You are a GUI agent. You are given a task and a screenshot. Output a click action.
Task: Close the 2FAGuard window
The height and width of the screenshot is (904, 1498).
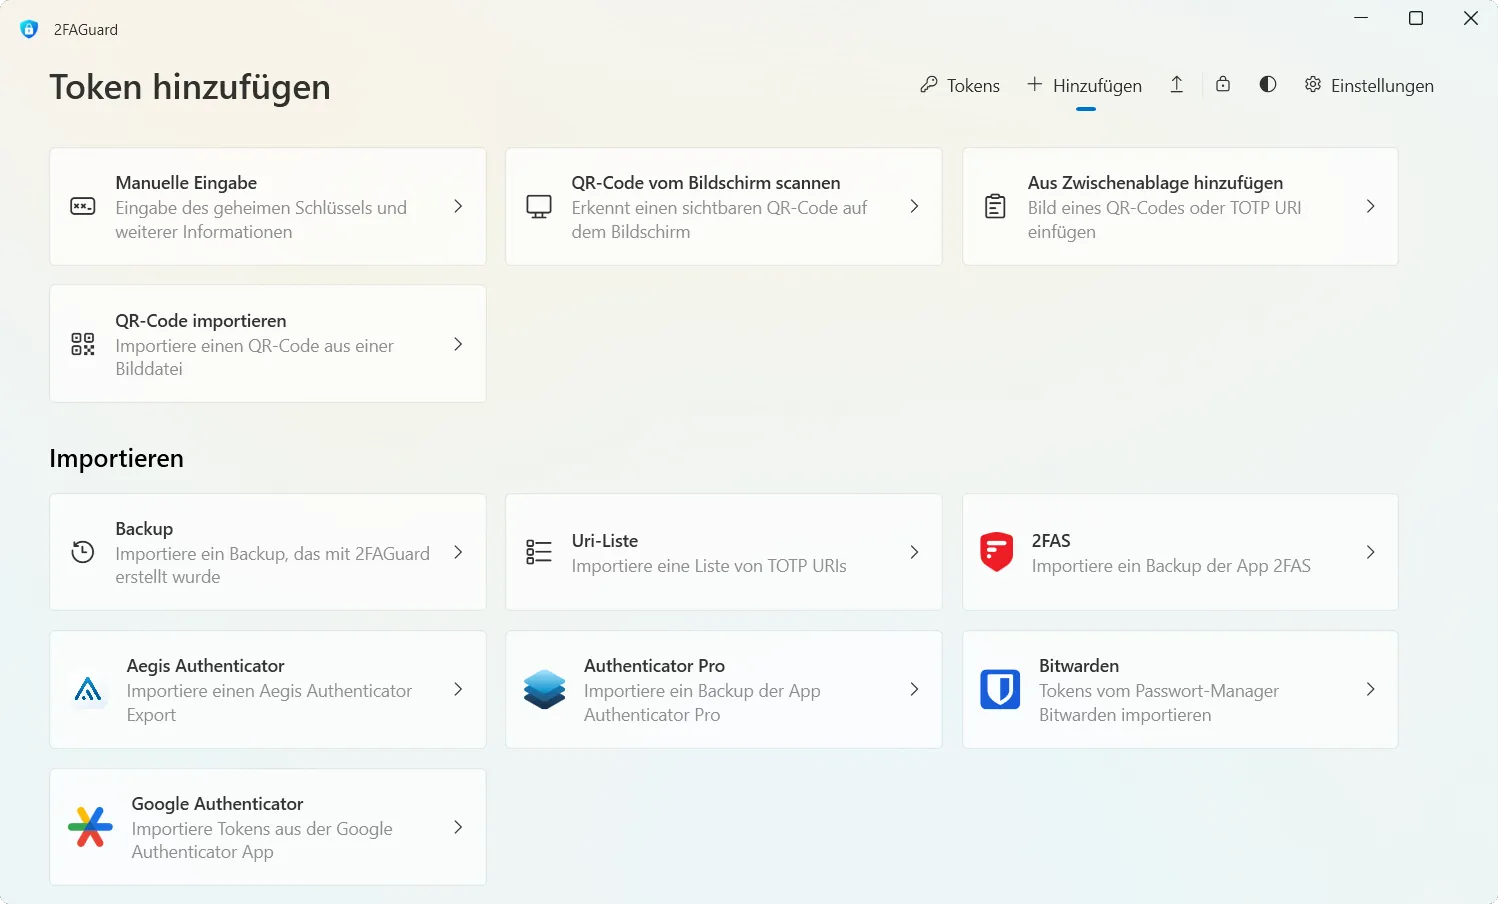point(1471,18)
